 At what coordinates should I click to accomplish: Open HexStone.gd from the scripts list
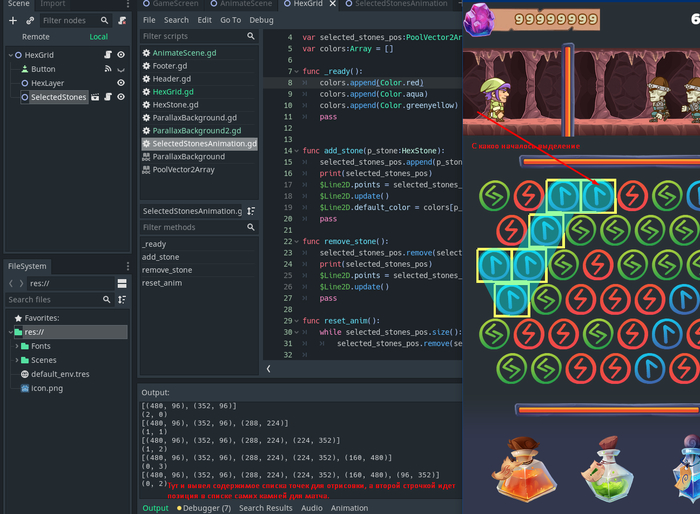[x=175, y=104]
